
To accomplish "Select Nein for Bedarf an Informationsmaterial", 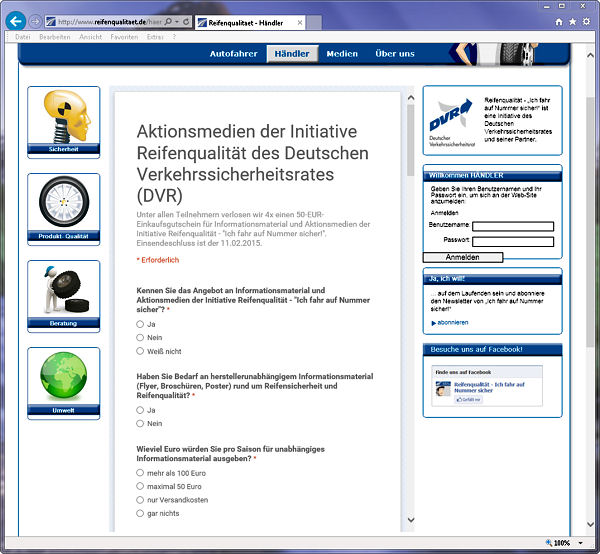I will pos(140,424).
